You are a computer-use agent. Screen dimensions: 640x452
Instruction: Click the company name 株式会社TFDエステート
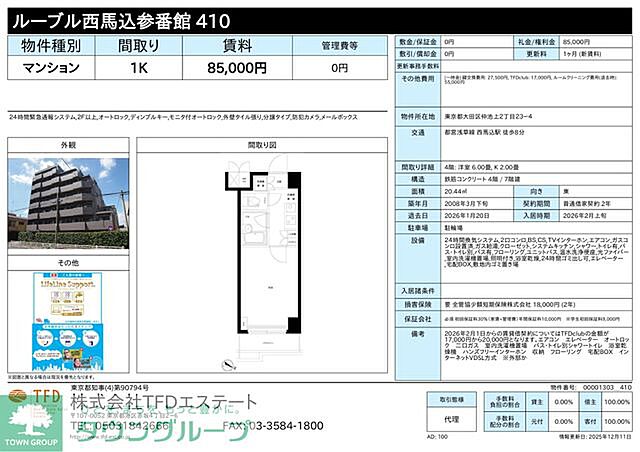point(155,402)
